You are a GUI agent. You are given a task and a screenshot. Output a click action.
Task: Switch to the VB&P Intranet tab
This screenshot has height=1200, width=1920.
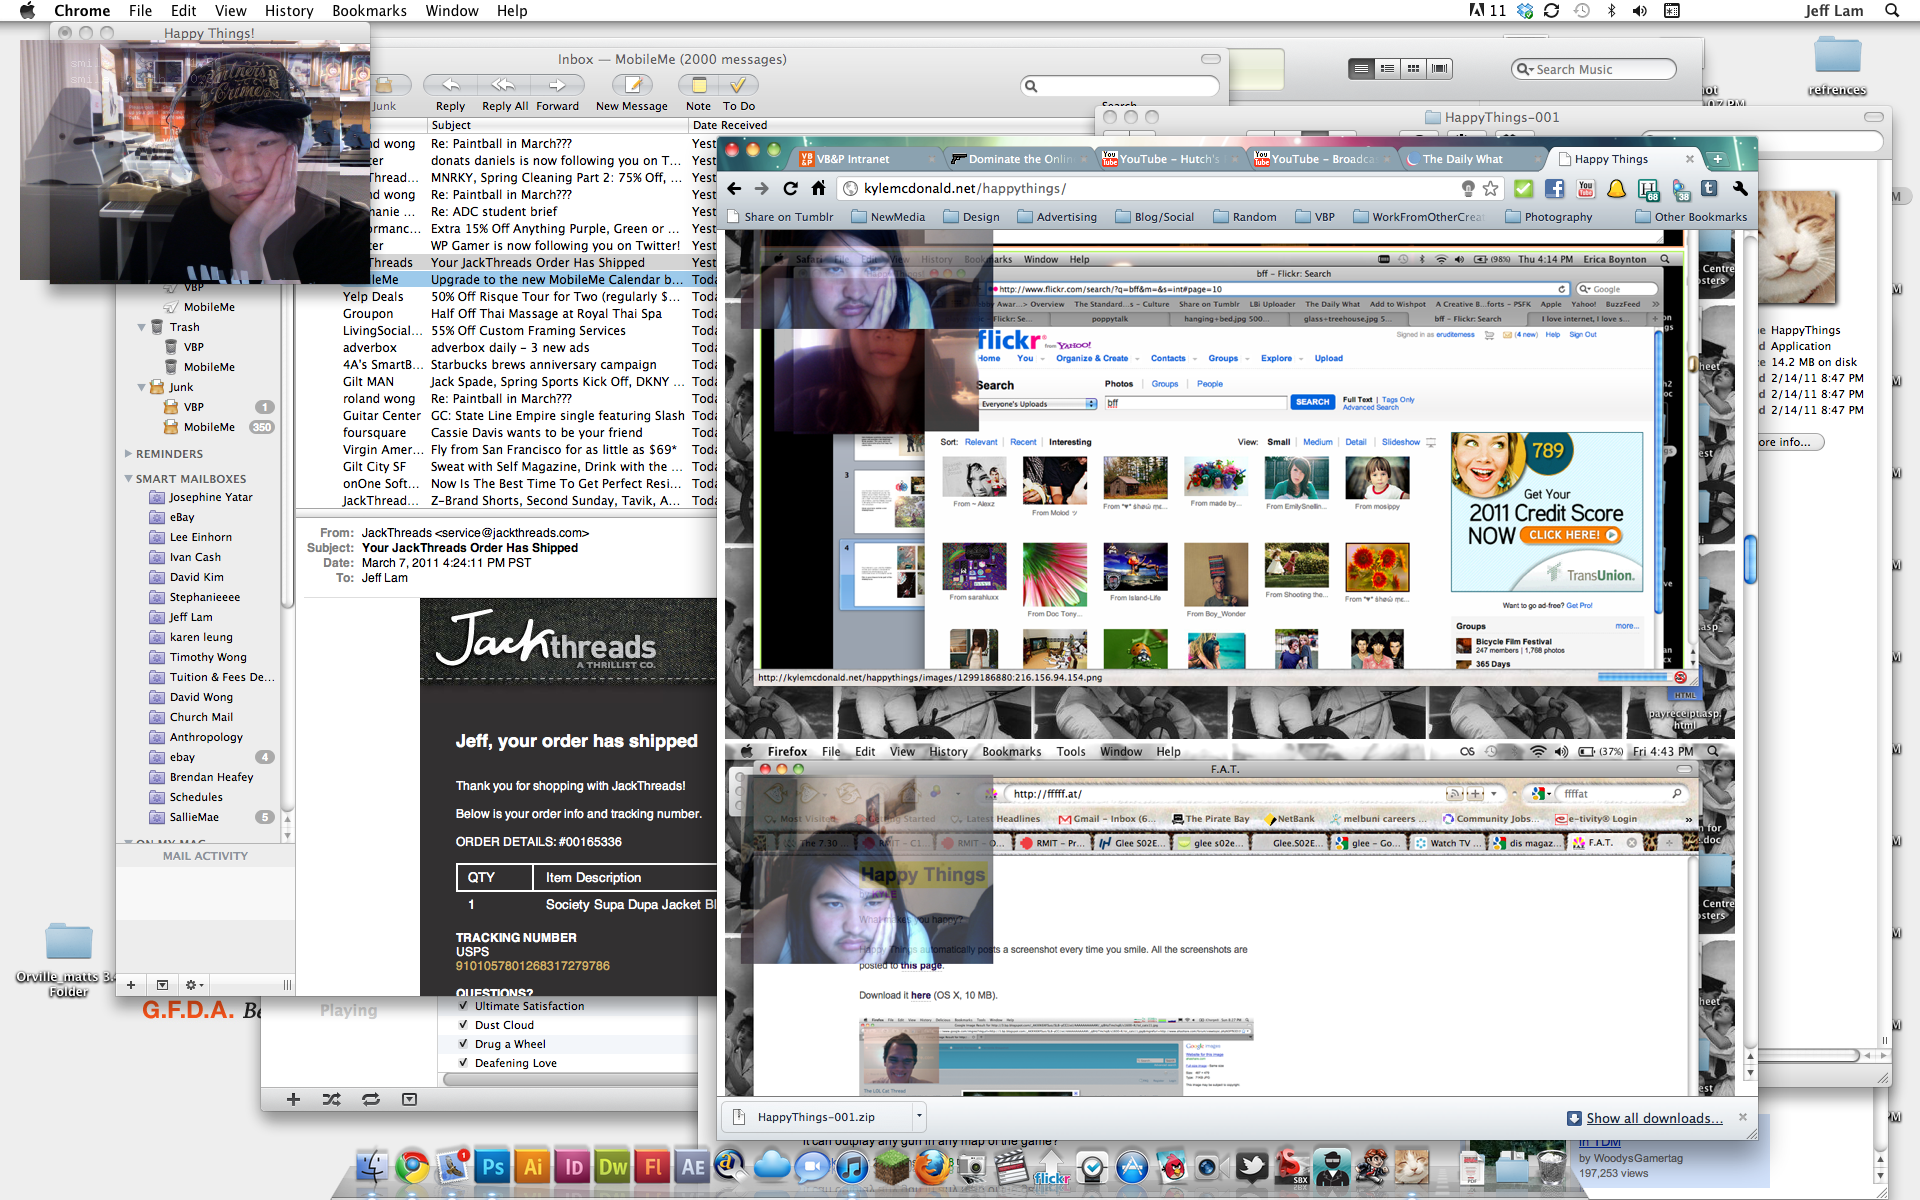pyautogui.click(x=866, y=159)
